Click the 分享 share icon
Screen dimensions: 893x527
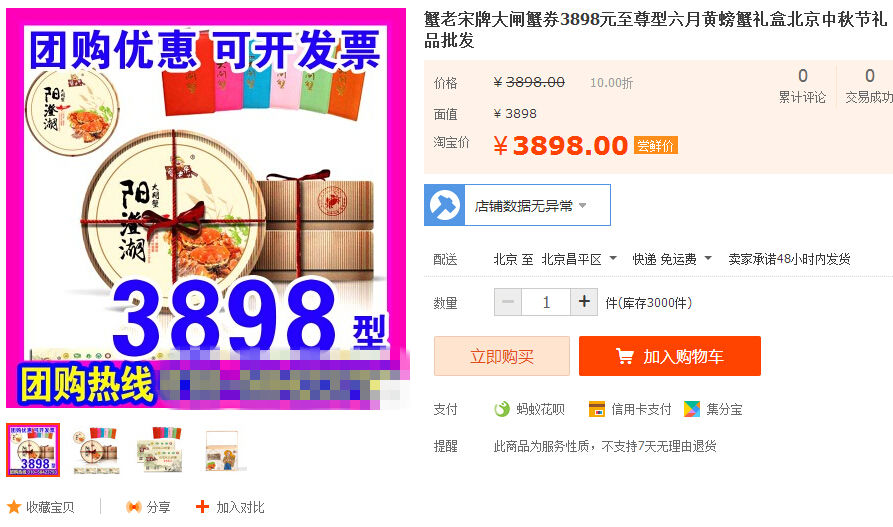(134, 506)
